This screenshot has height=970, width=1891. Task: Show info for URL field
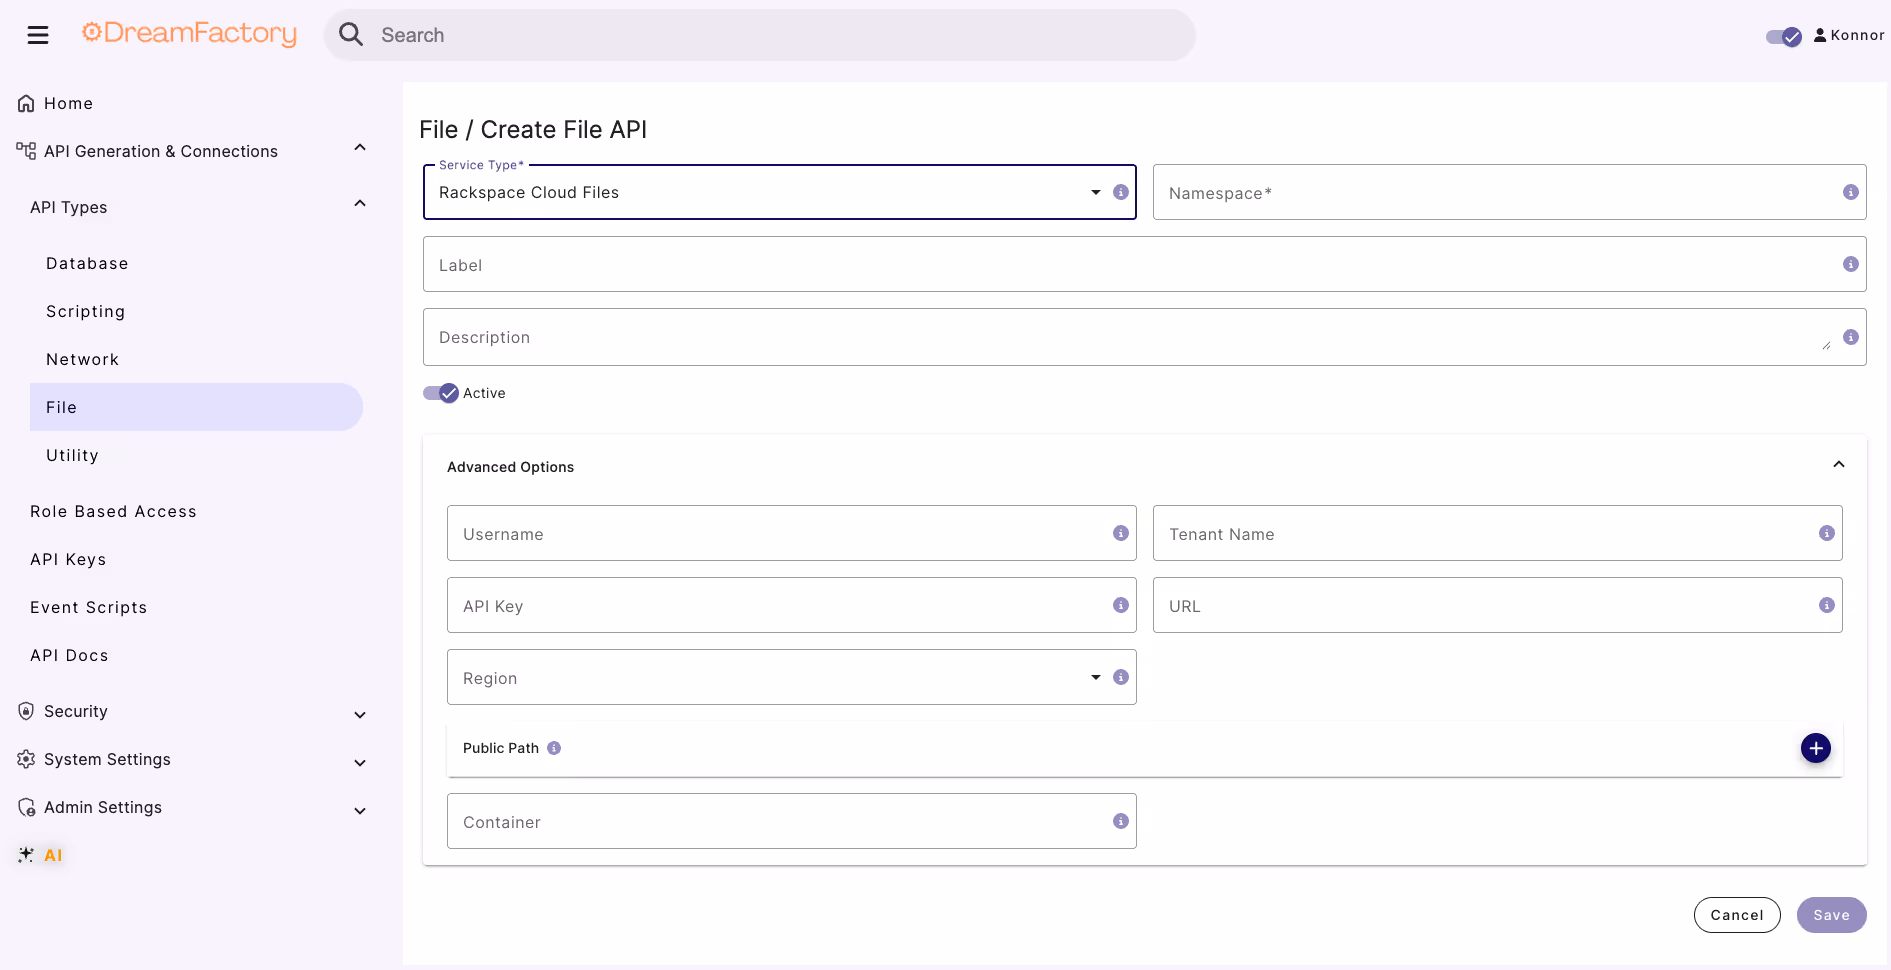(1827, 605)
